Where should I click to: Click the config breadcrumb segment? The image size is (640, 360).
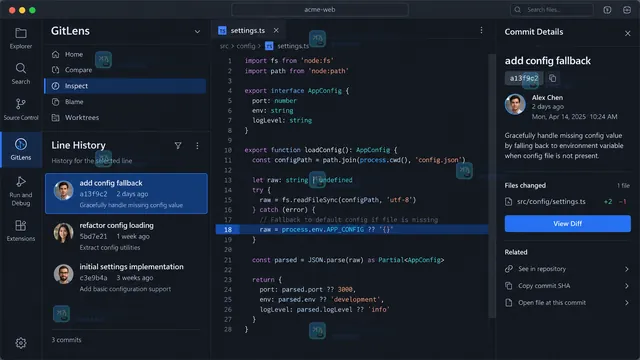click(246, 46)
